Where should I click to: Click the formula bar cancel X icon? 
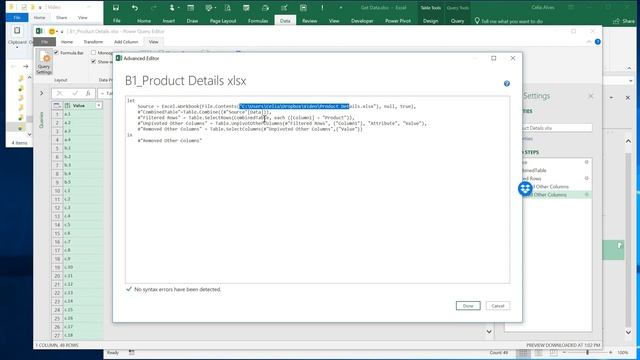(x=60, y=93)
